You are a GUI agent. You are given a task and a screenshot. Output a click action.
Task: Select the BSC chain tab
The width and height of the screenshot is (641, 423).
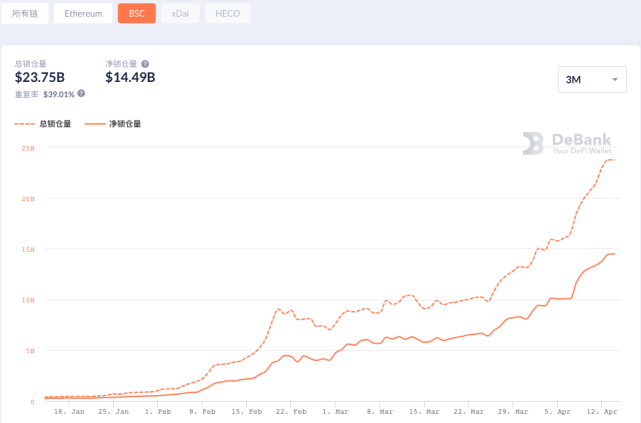pos(136,14)
